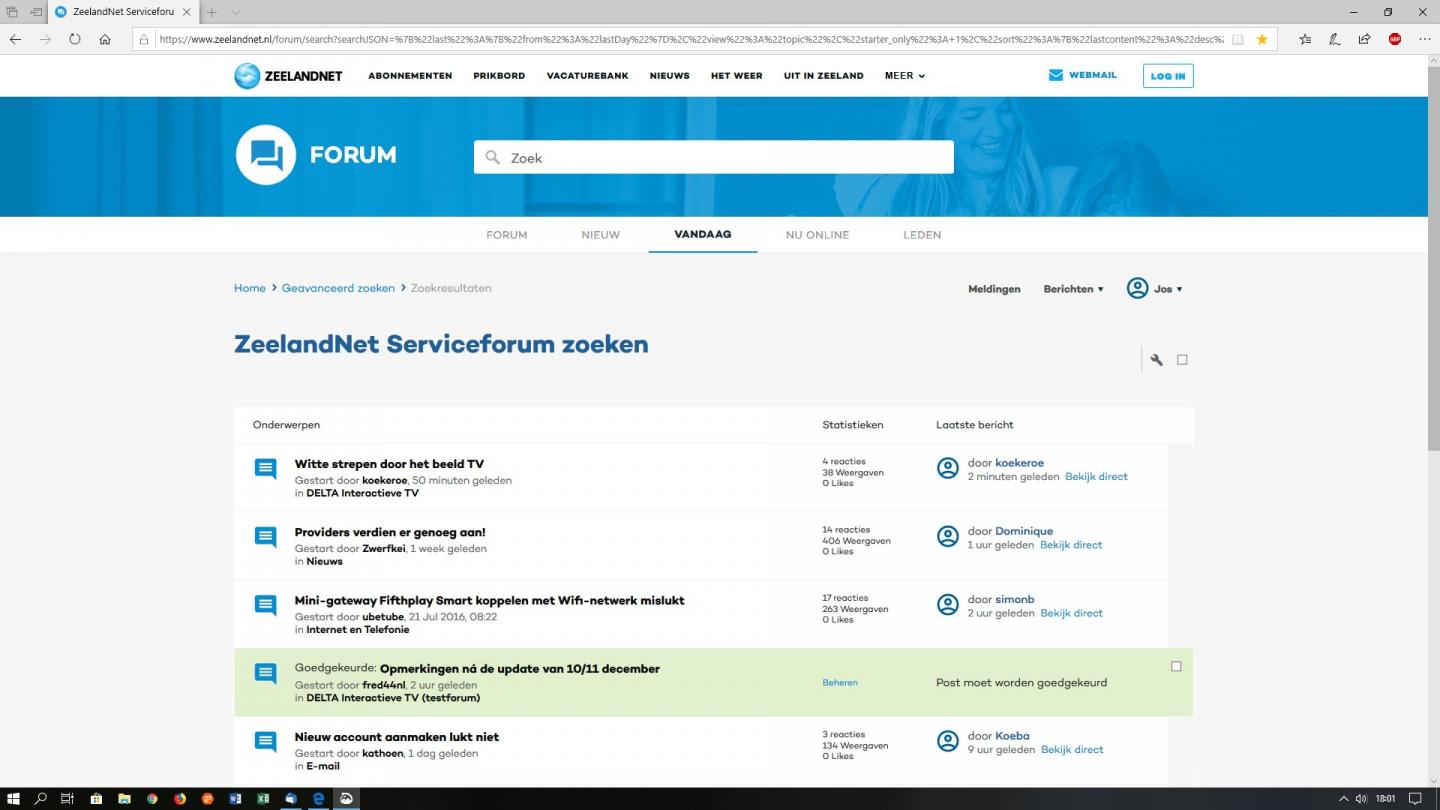This screenshot has height=810, width=1440.
Task: Switch to the NIEUW tab
Action: 601,235
